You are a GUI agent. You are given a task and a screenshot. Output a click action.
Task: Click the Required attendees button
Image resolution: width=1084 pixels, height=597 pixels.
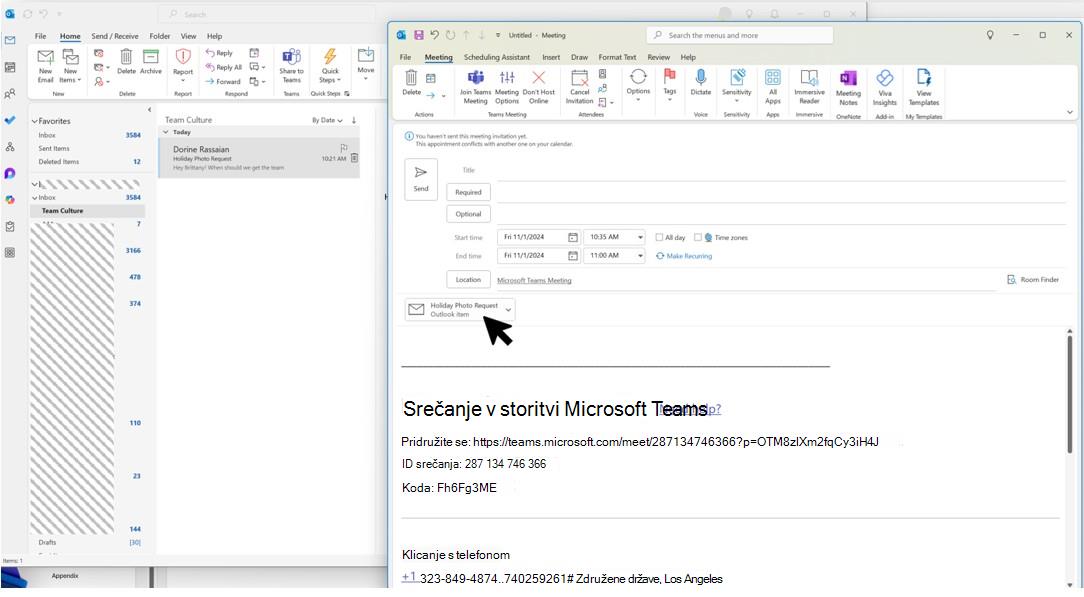pyautogui.click(x=468, y=192)
